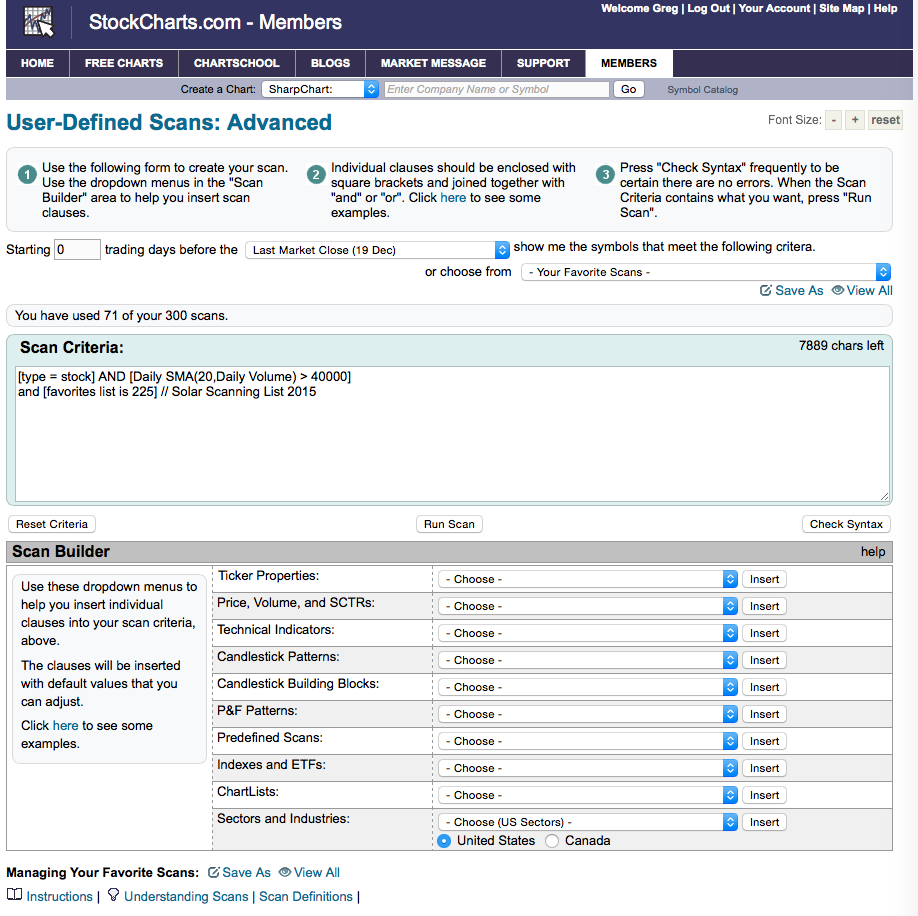Viewport: 918px width, 916px height.
Task: Insert the Indexes and ETFs clause
Action: (x=764, y=768)
